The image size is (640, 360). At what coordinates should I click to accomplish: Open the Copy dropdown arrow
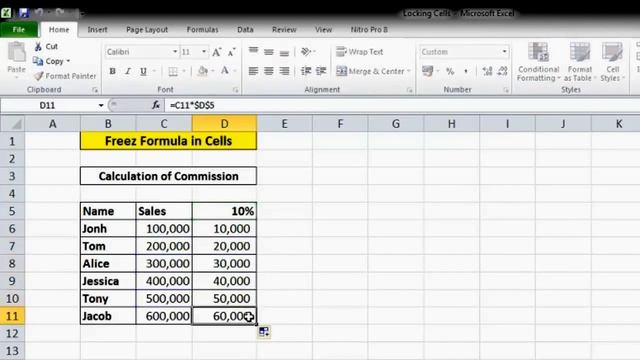click(x=68, y=61)
